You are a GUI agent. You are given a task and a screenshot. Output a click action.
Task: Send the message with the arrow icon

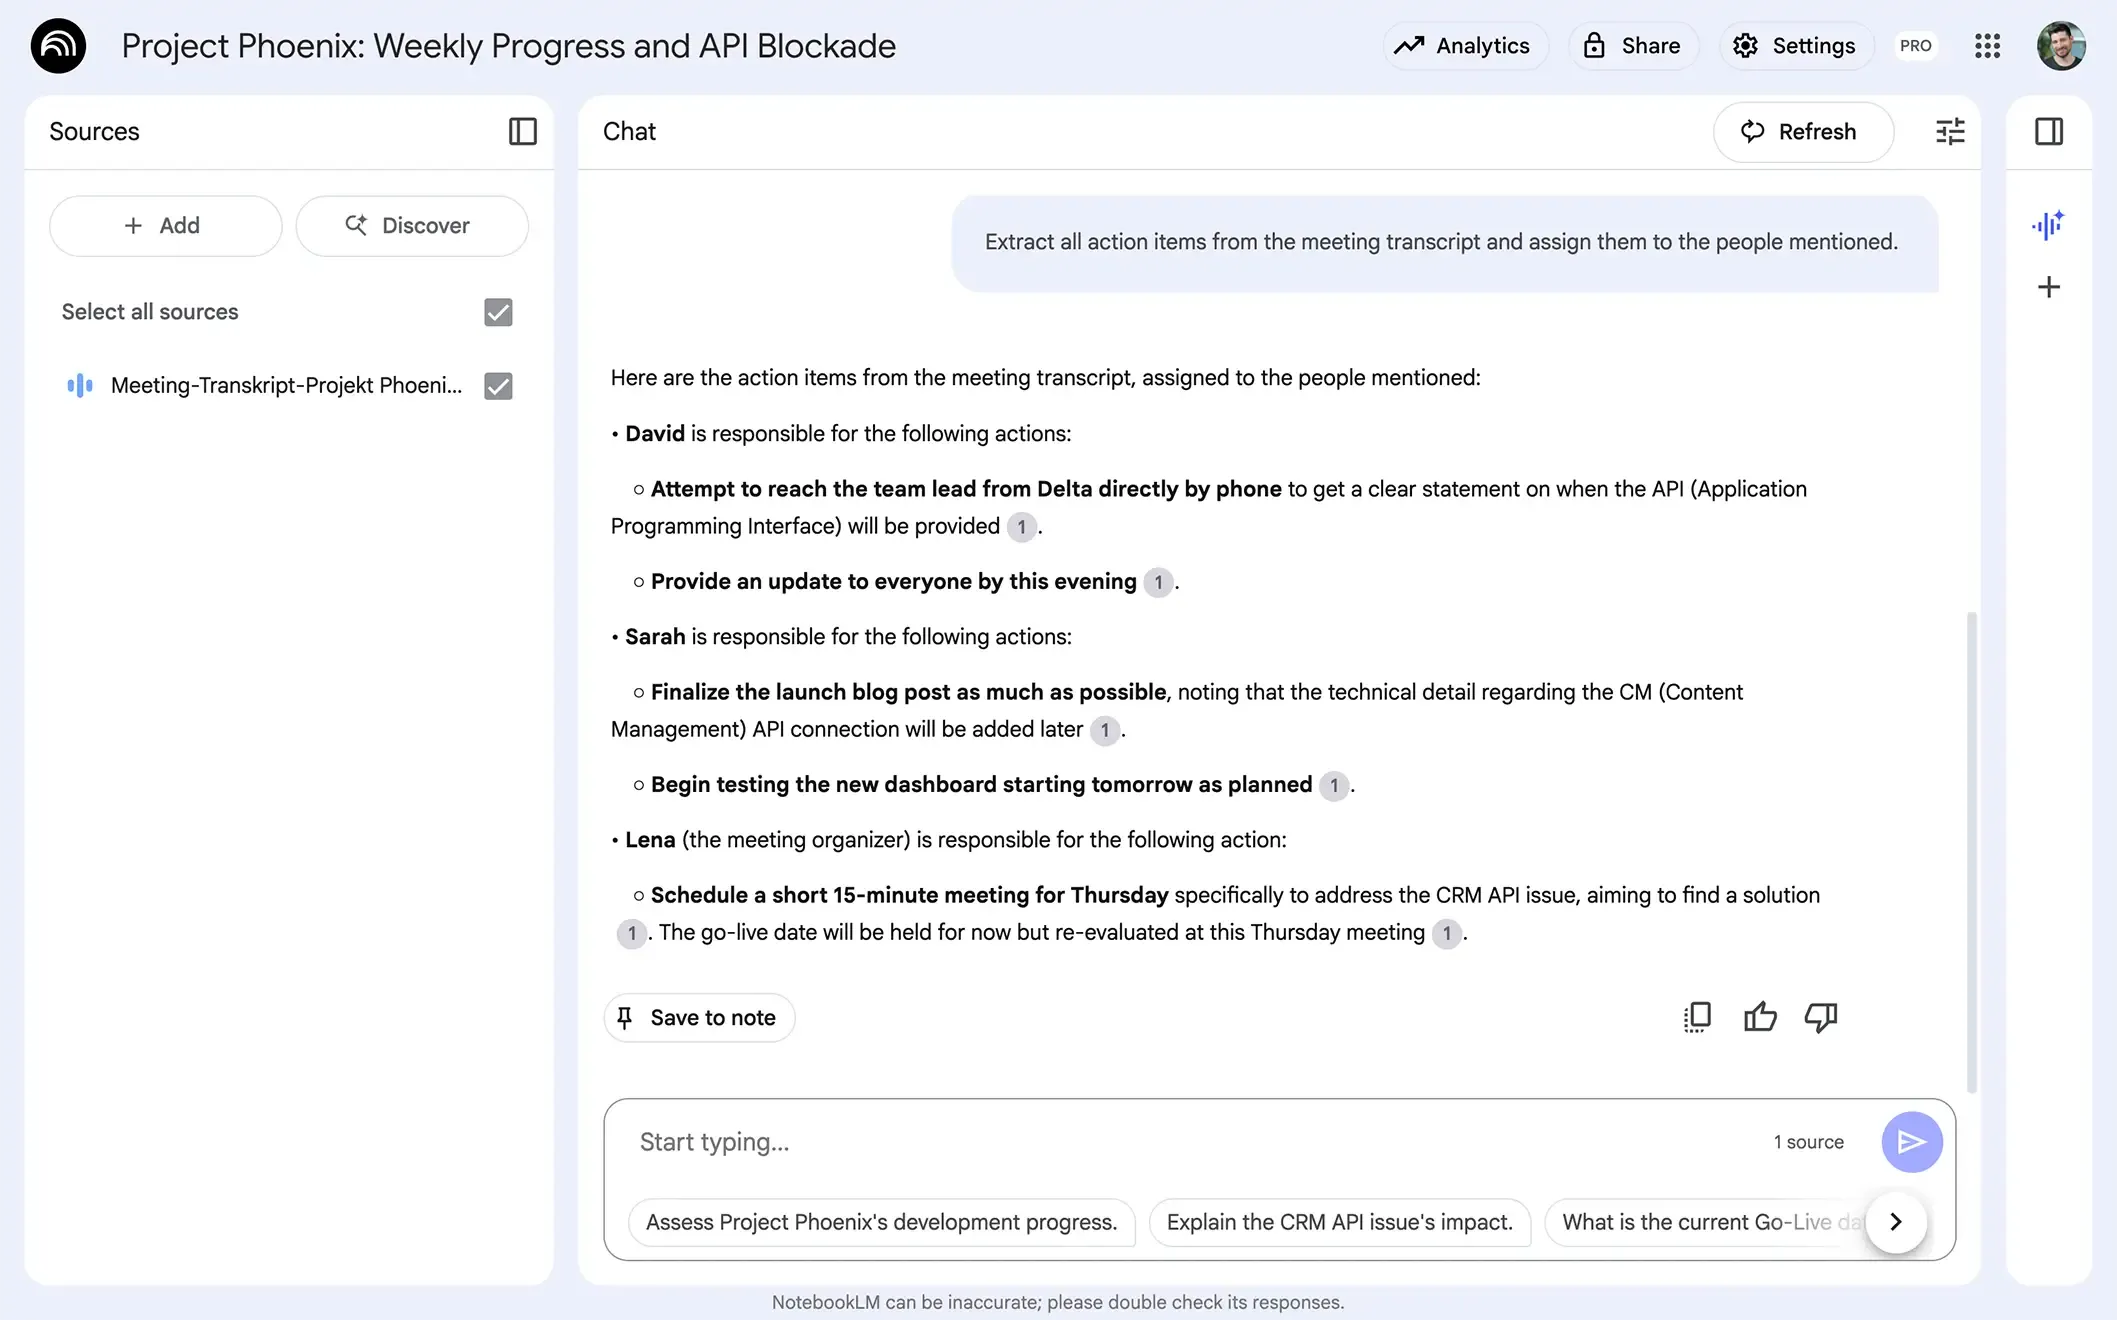[1911, 1141]
